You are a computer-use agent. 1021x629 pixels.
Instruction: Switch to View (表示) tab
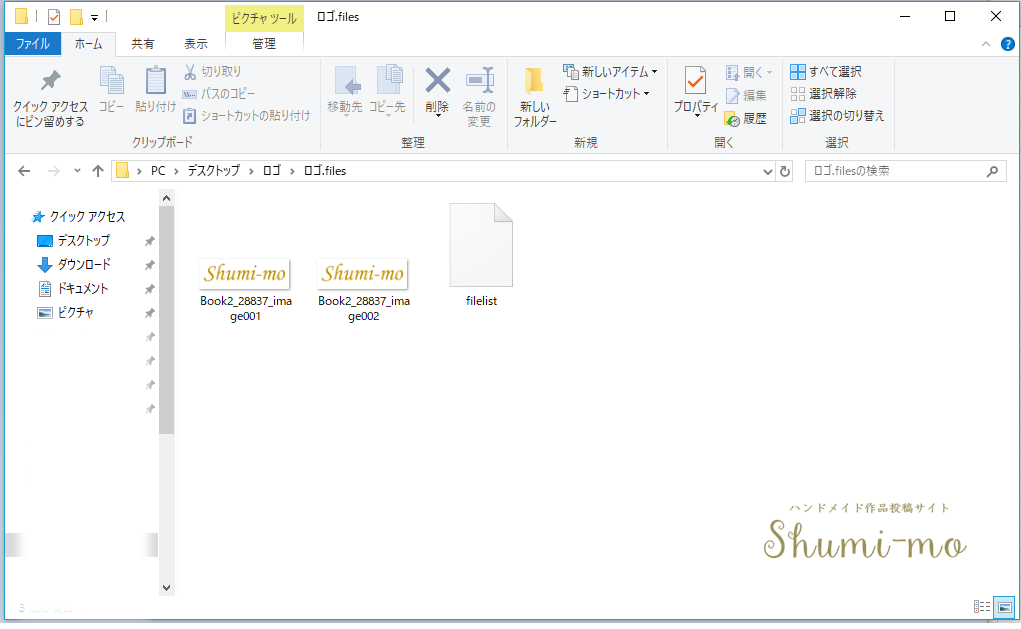point(195,44)
